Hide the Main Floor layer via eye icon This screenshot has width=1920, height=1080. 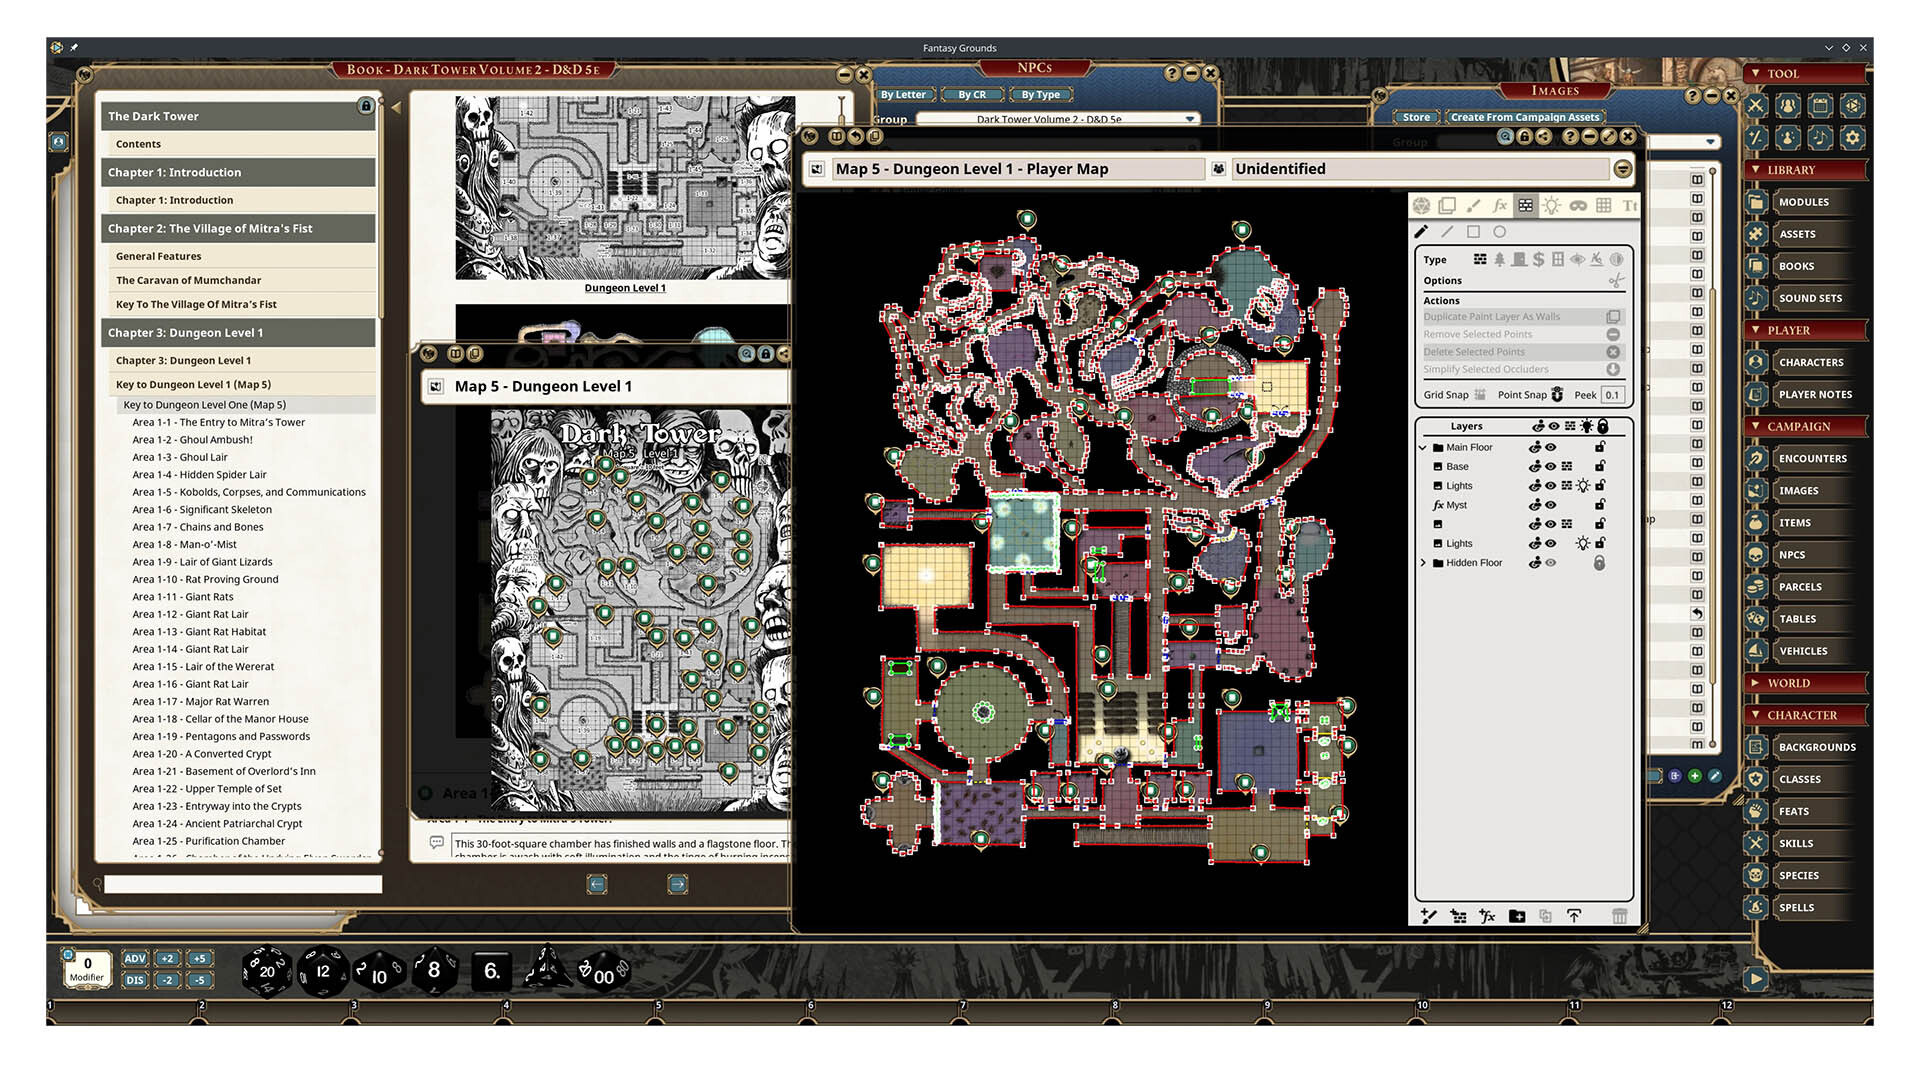click(x=1551, y=448)
